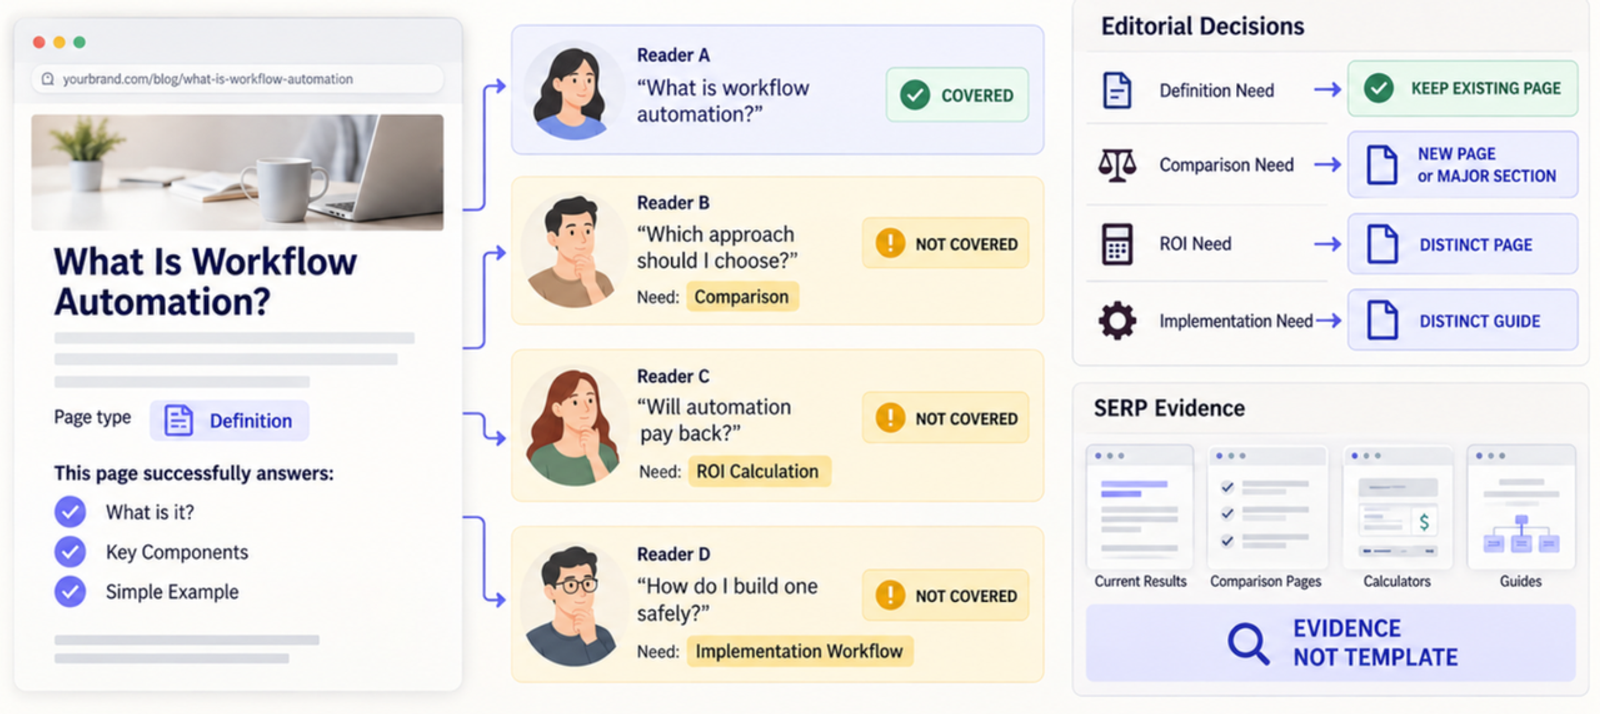Open the Calculators thumbnail
Viewport: 1600px width, 714px height.
click(1397, 507)
